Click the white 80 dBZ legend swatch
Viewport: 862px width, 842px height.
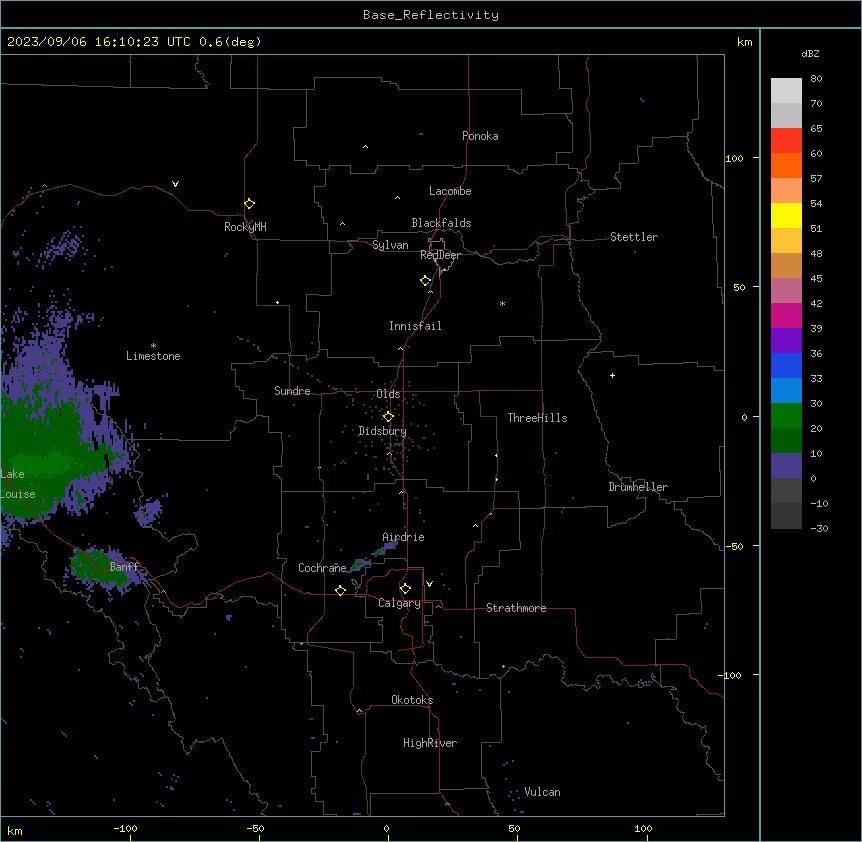point(786,91)
